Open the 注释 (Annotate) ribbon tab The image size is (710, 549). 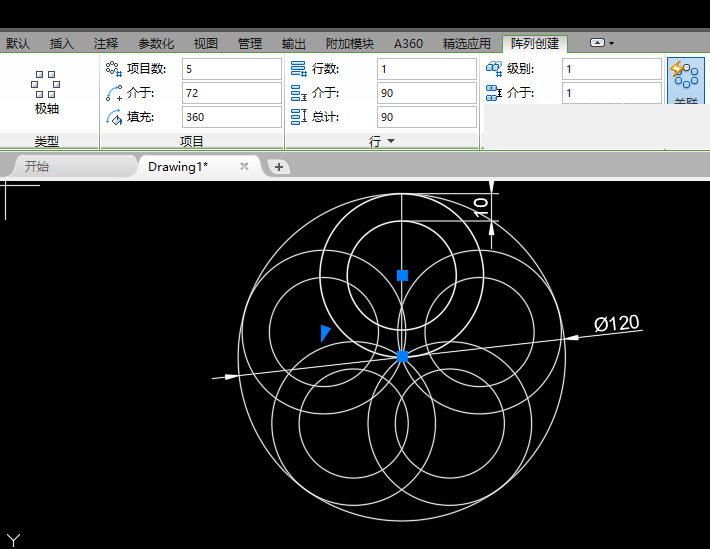(x=106, y=44)
